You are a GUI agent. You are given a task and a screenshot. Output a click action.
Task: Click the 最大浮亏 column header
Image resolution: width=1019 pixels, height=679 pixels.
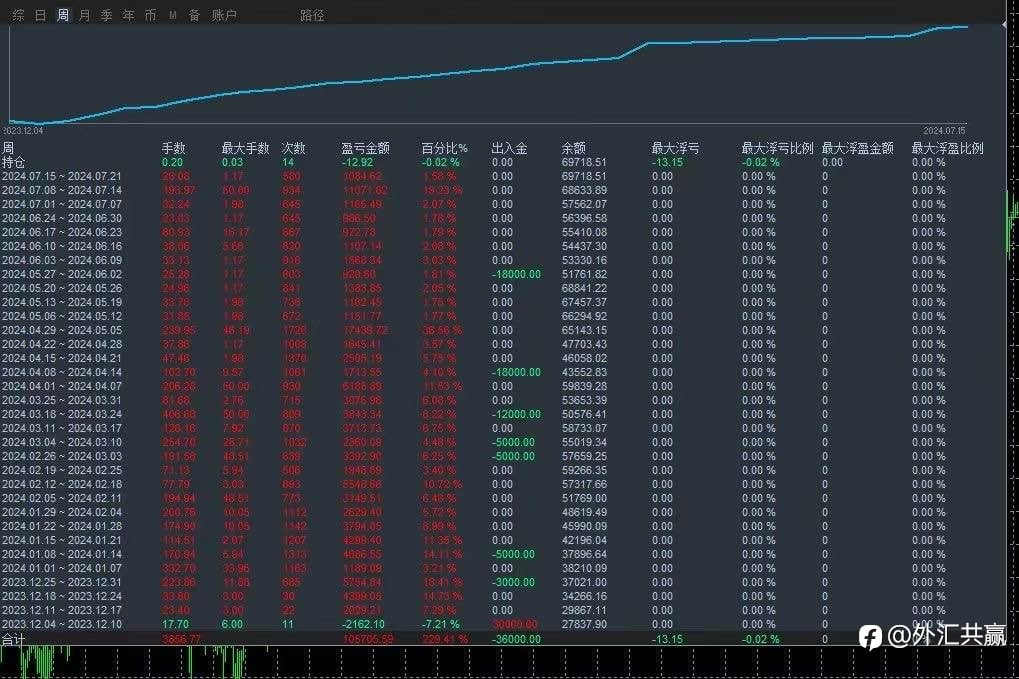[675, 148]
